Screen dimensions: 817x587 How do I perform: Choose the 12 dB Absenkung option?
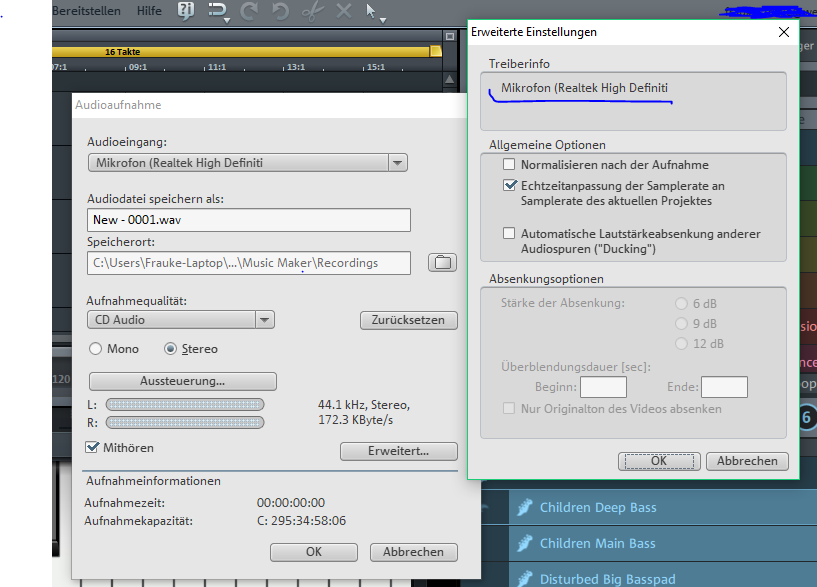click(681, 343)
